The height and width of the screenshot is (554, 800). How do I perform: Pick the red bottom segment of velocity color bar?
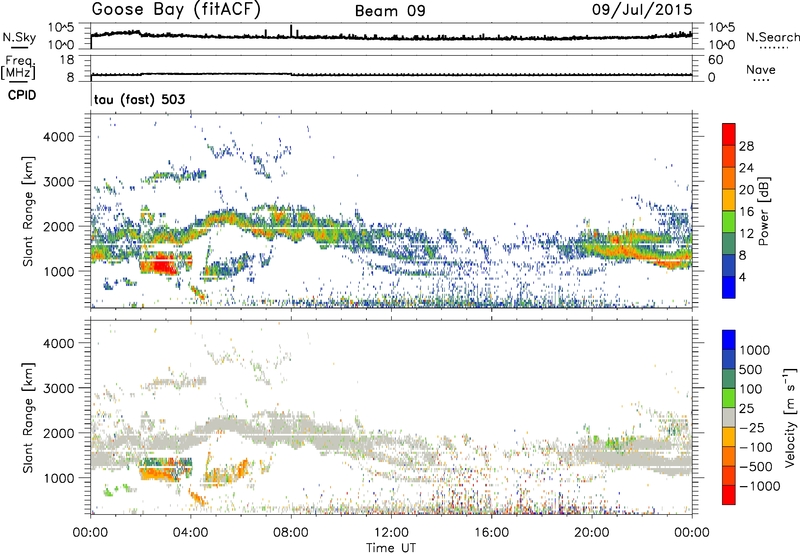(x=729, y=495)
